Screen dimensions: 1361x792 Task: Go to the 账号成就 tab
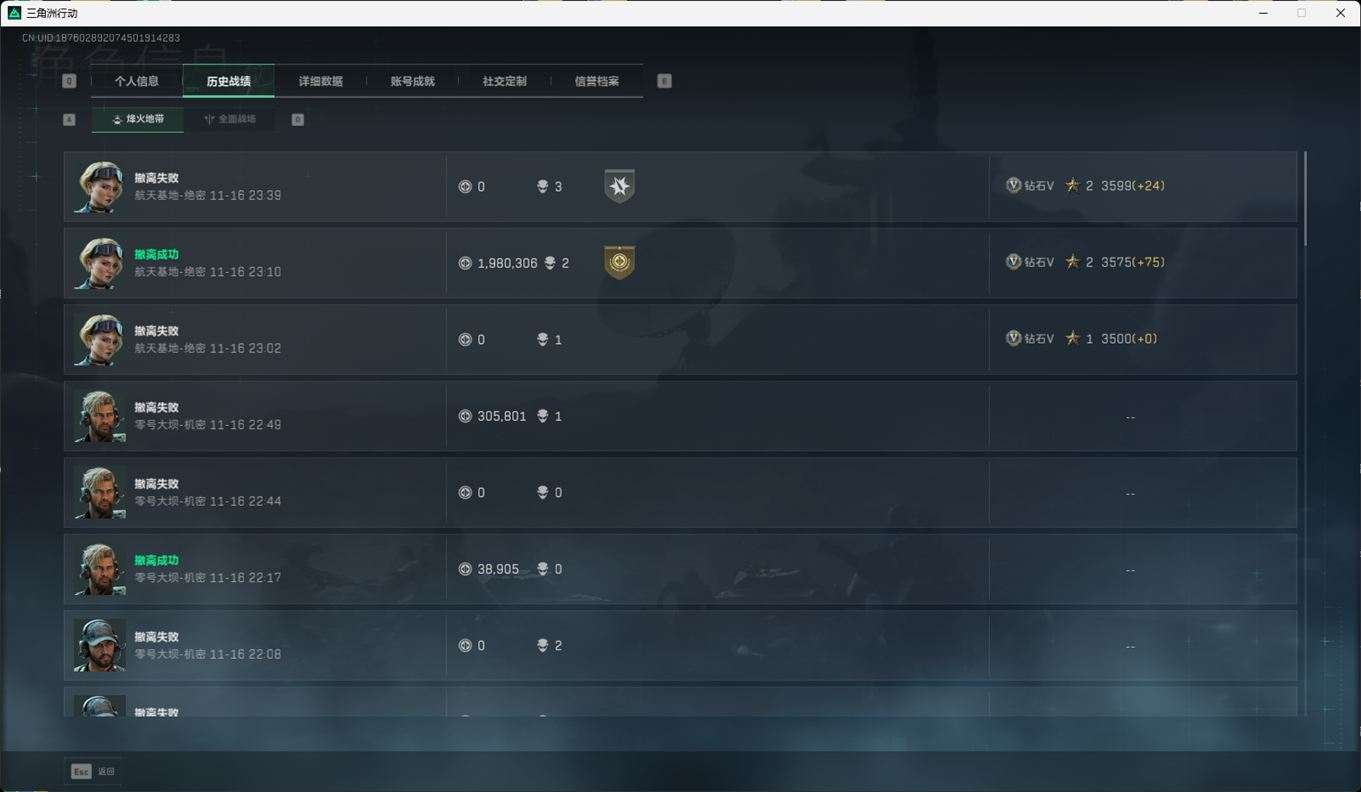[x=413, y=81]
